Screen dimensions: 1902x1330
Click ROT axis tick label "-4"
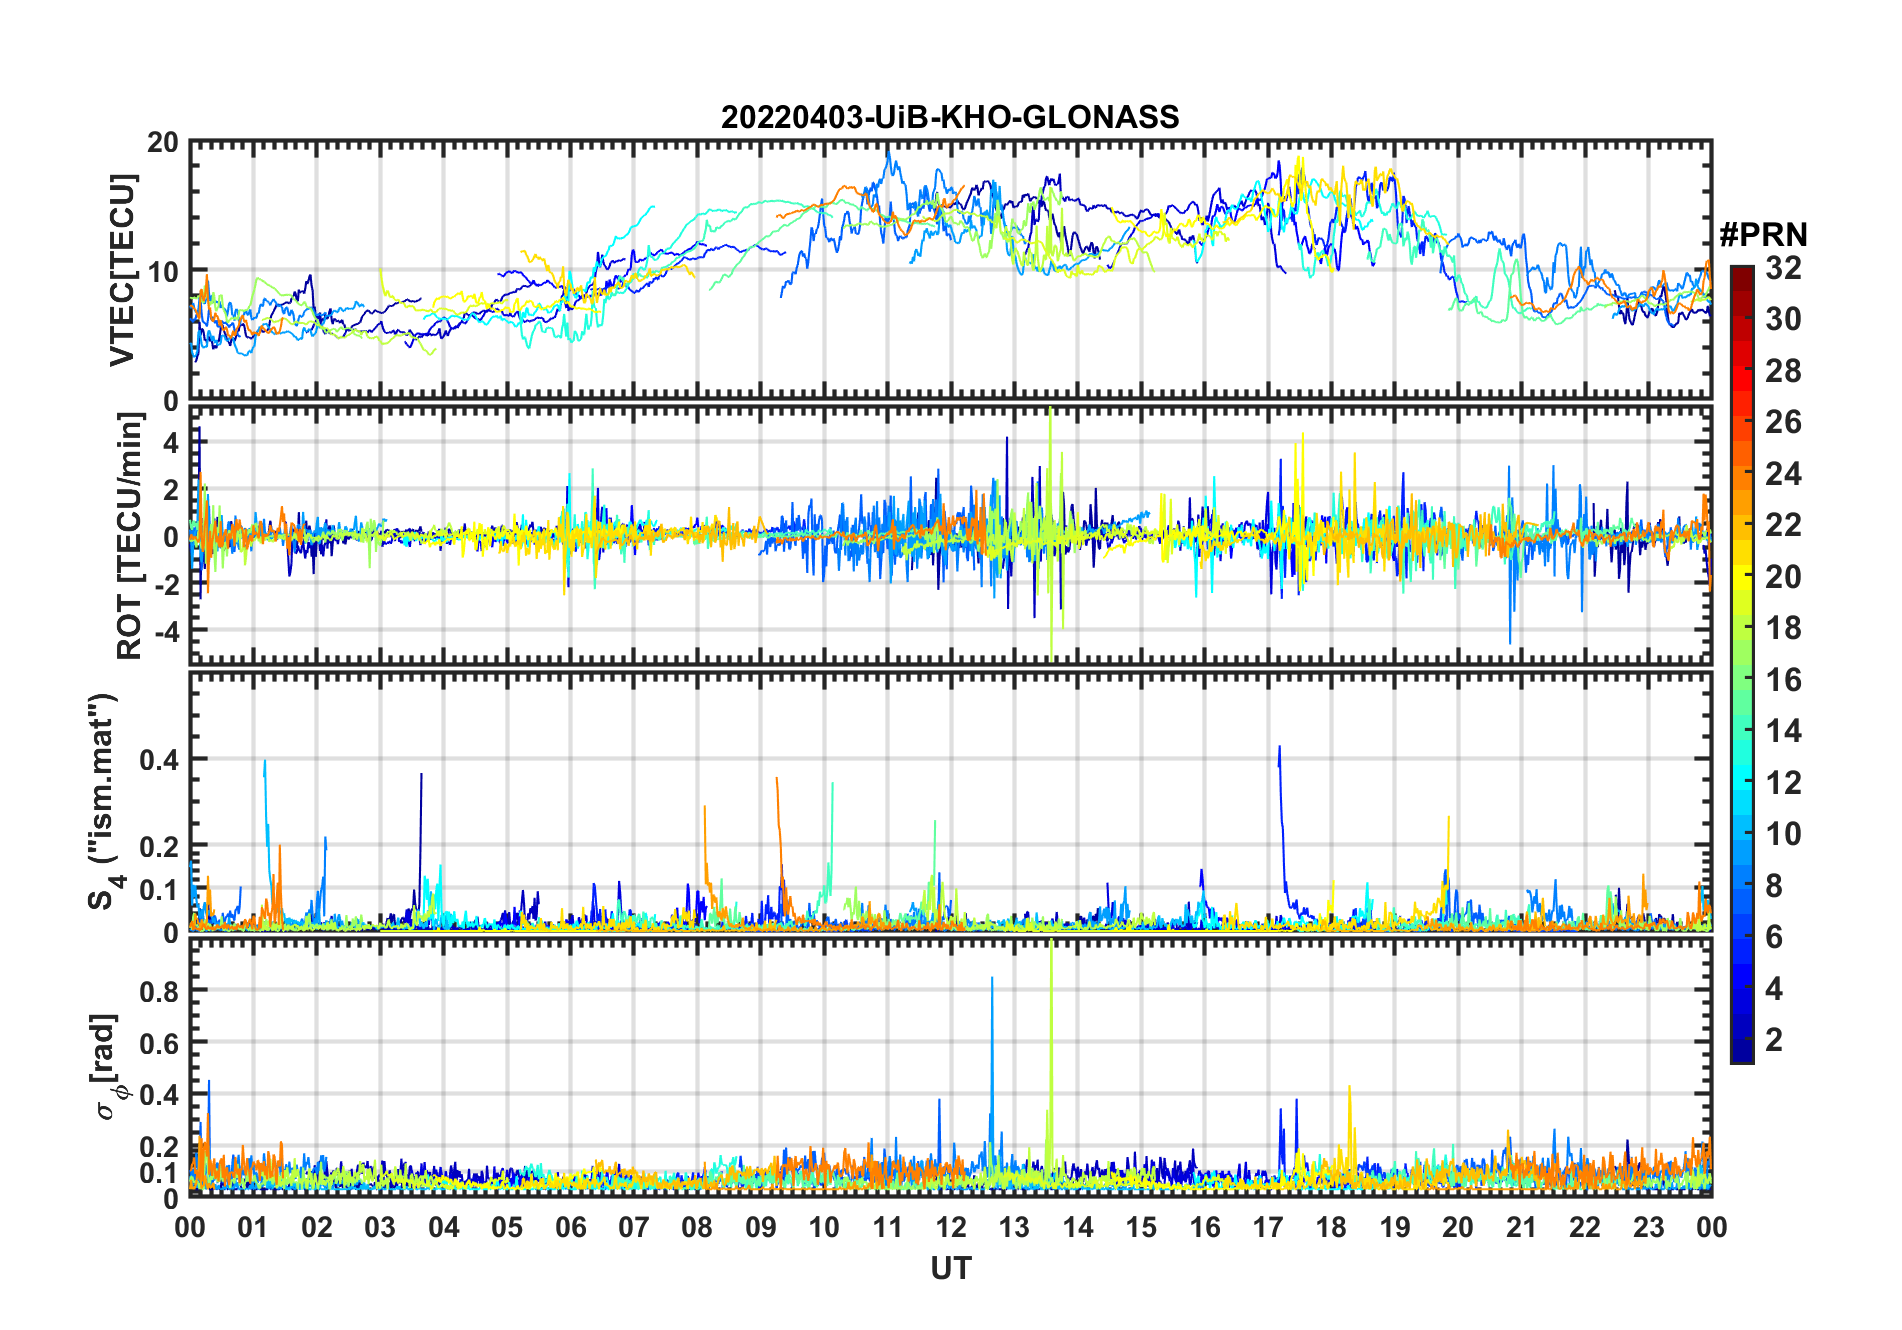coord(166,632)
